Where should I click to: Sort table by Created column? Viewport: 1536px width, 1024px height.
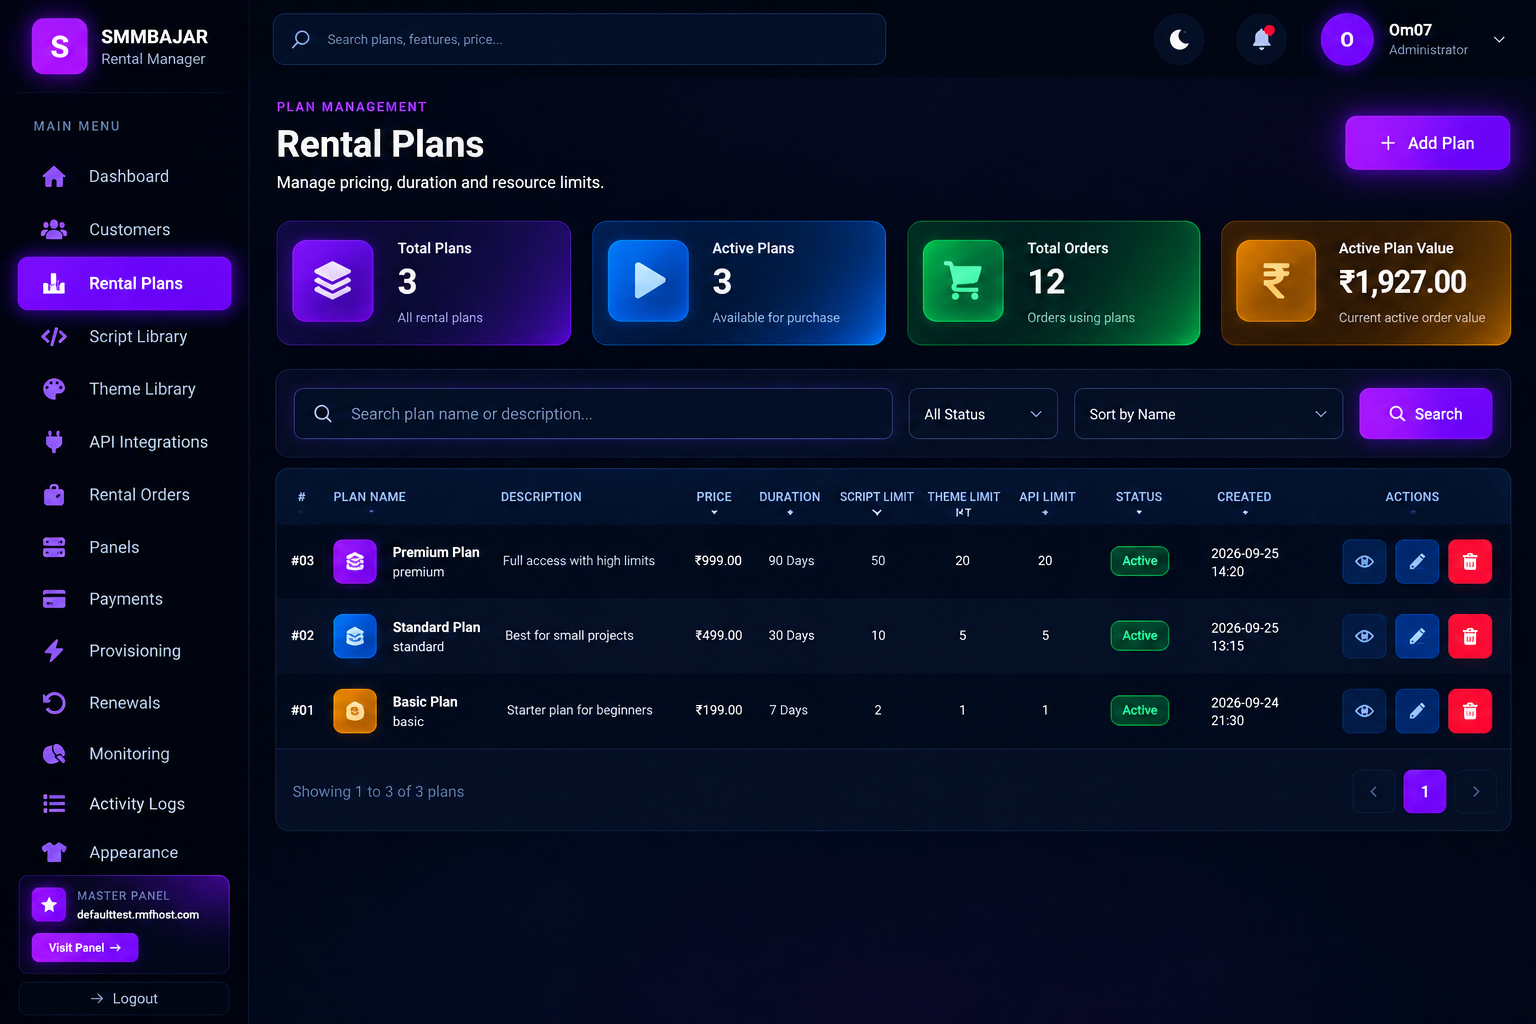1244,502
